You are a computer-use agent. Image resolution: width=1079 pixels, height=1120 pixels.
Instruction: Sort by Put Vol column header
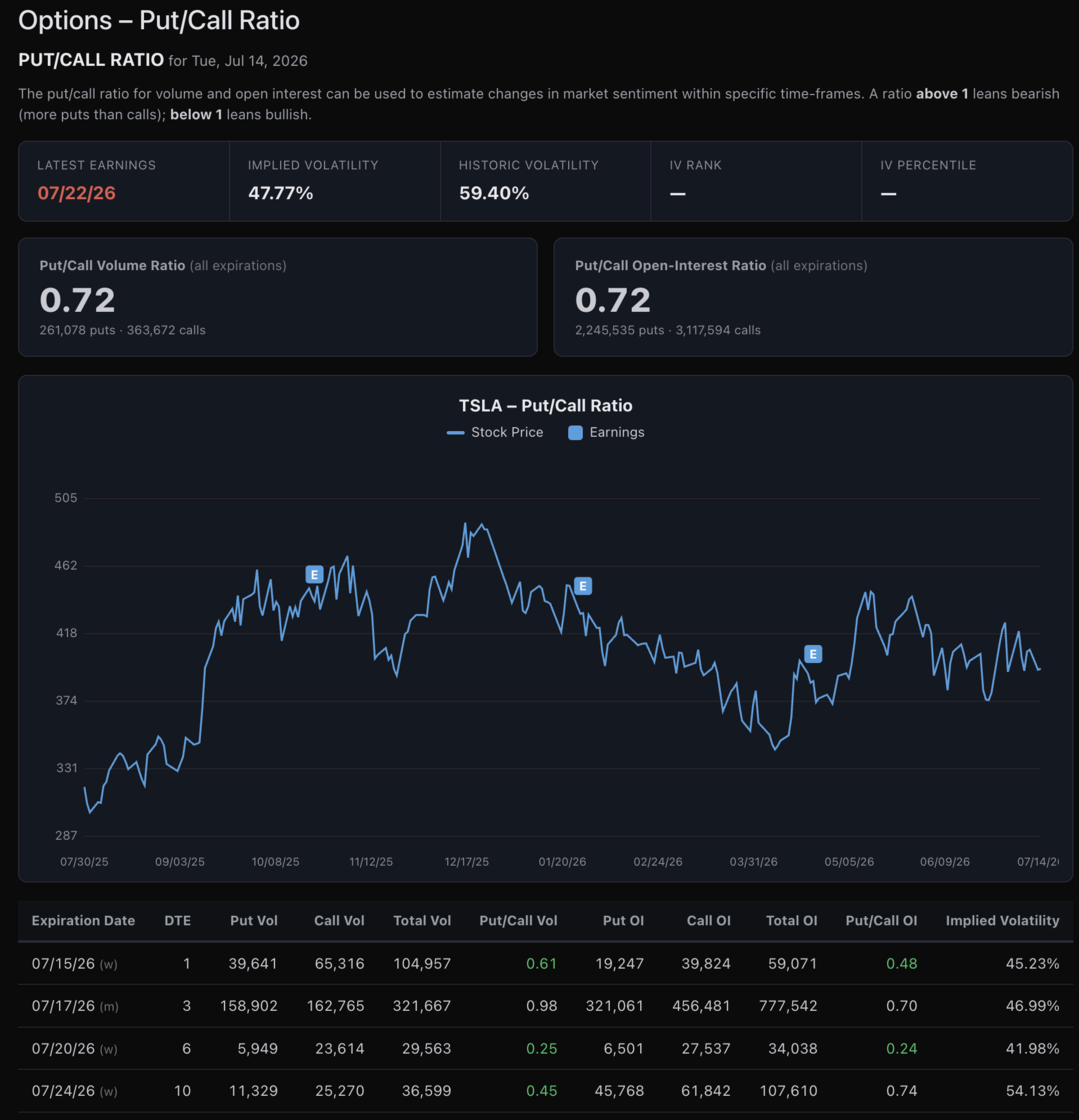click(x=254, y=921)
